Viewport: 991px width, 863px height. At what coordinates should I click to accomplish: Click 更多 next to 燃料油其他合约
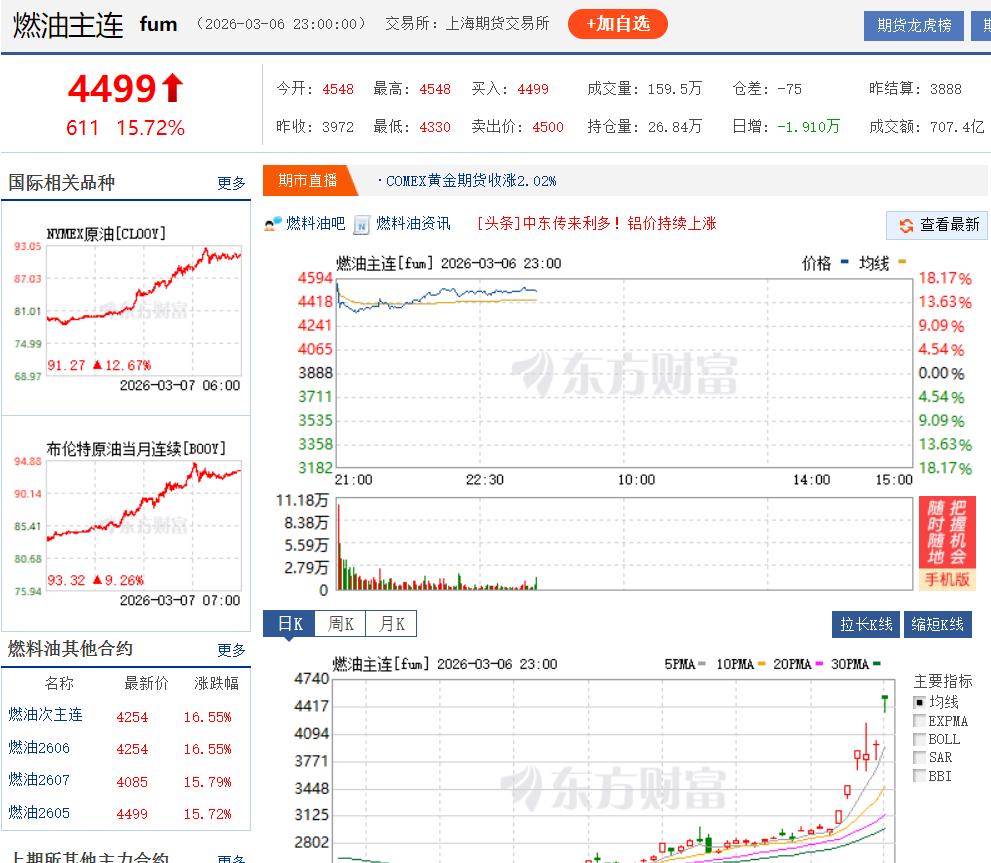(x=231, y=650)
